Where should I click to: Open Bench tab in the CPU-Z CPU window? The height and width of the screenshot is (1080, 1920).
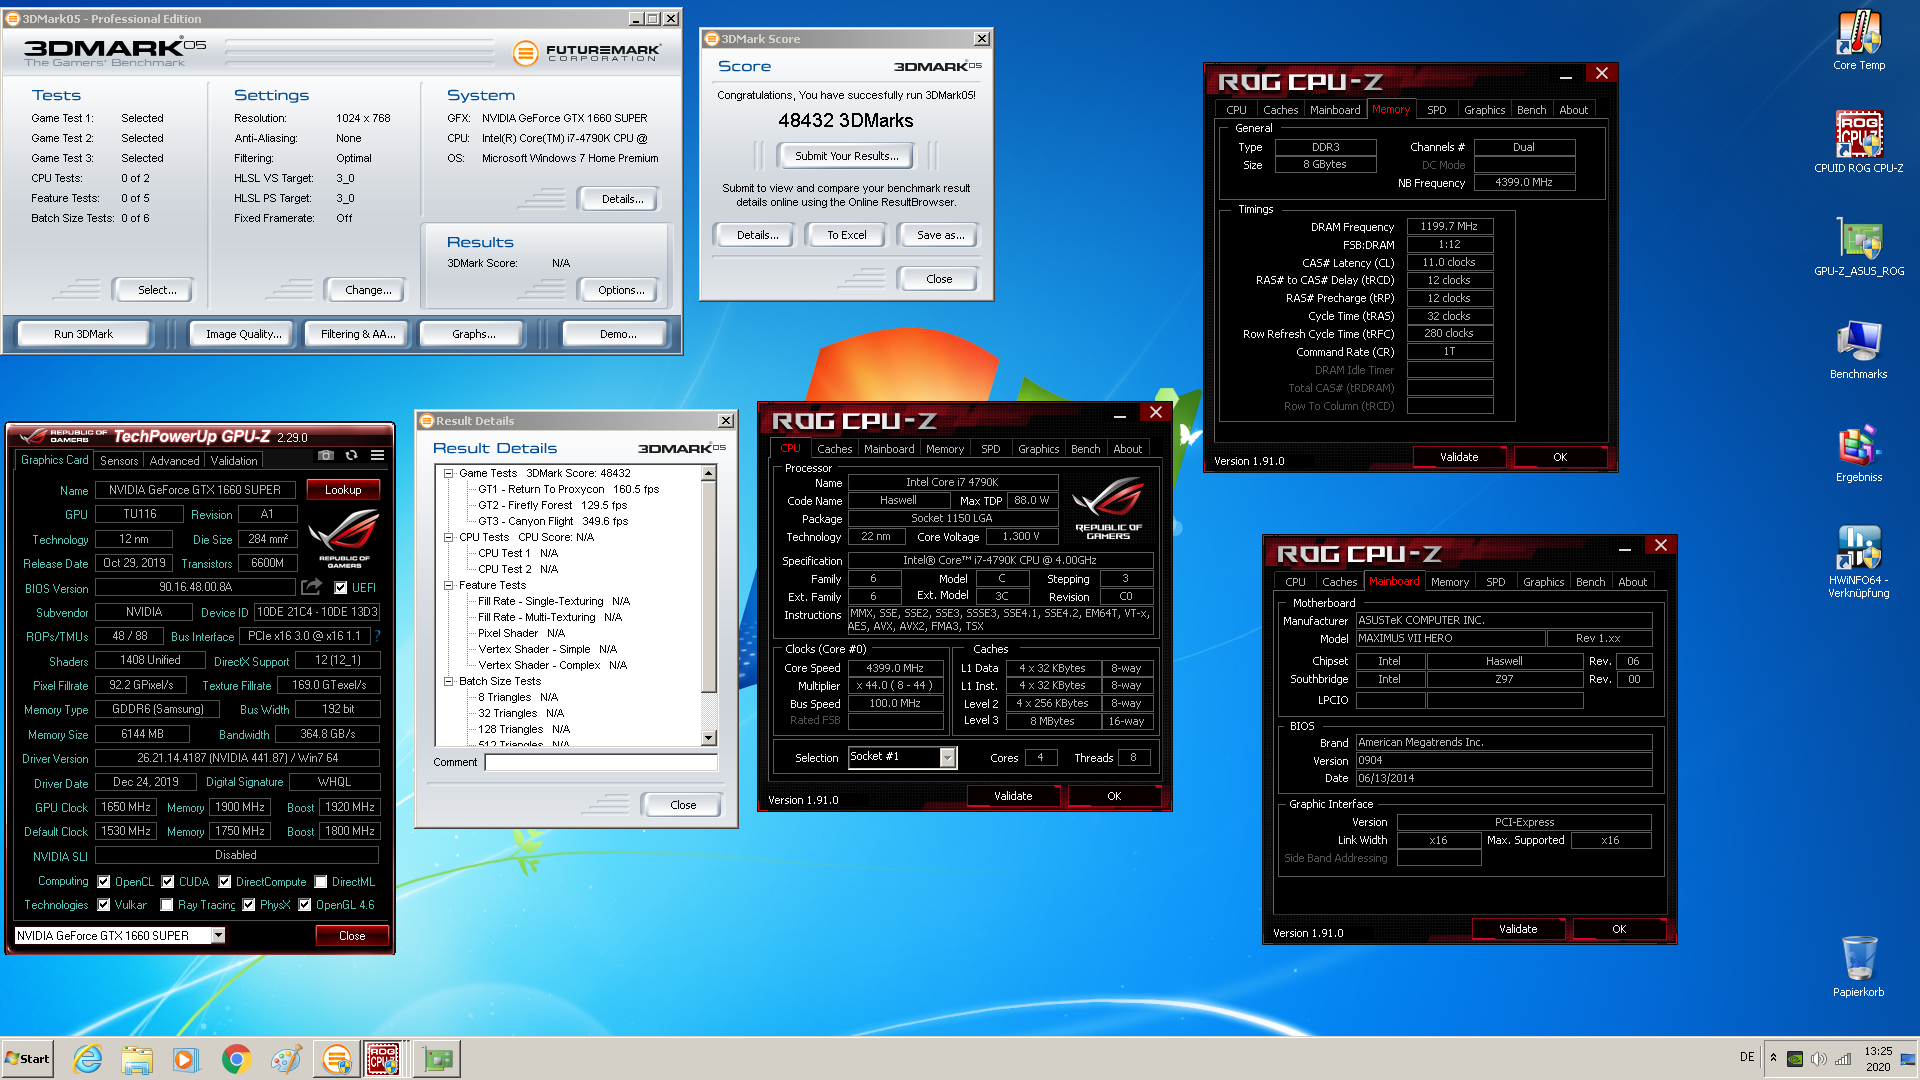click(1085, 449)
